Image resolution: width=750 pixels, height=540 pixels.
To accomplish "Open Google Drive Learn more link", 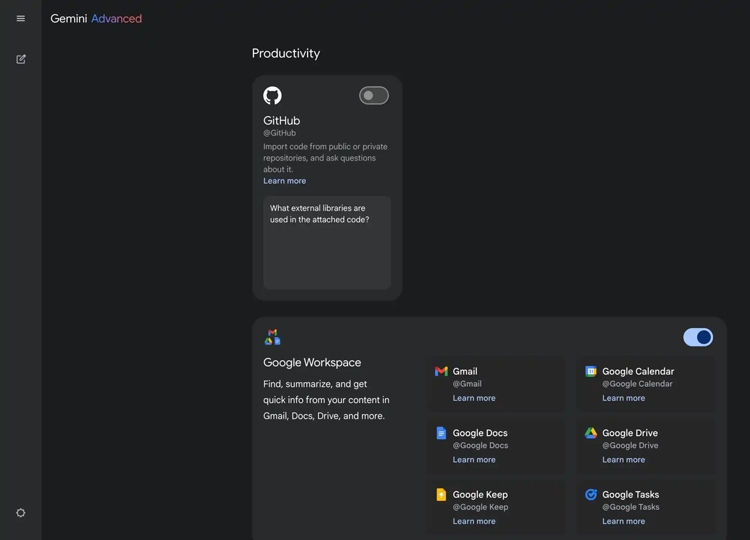I will (x=623, y=460).
